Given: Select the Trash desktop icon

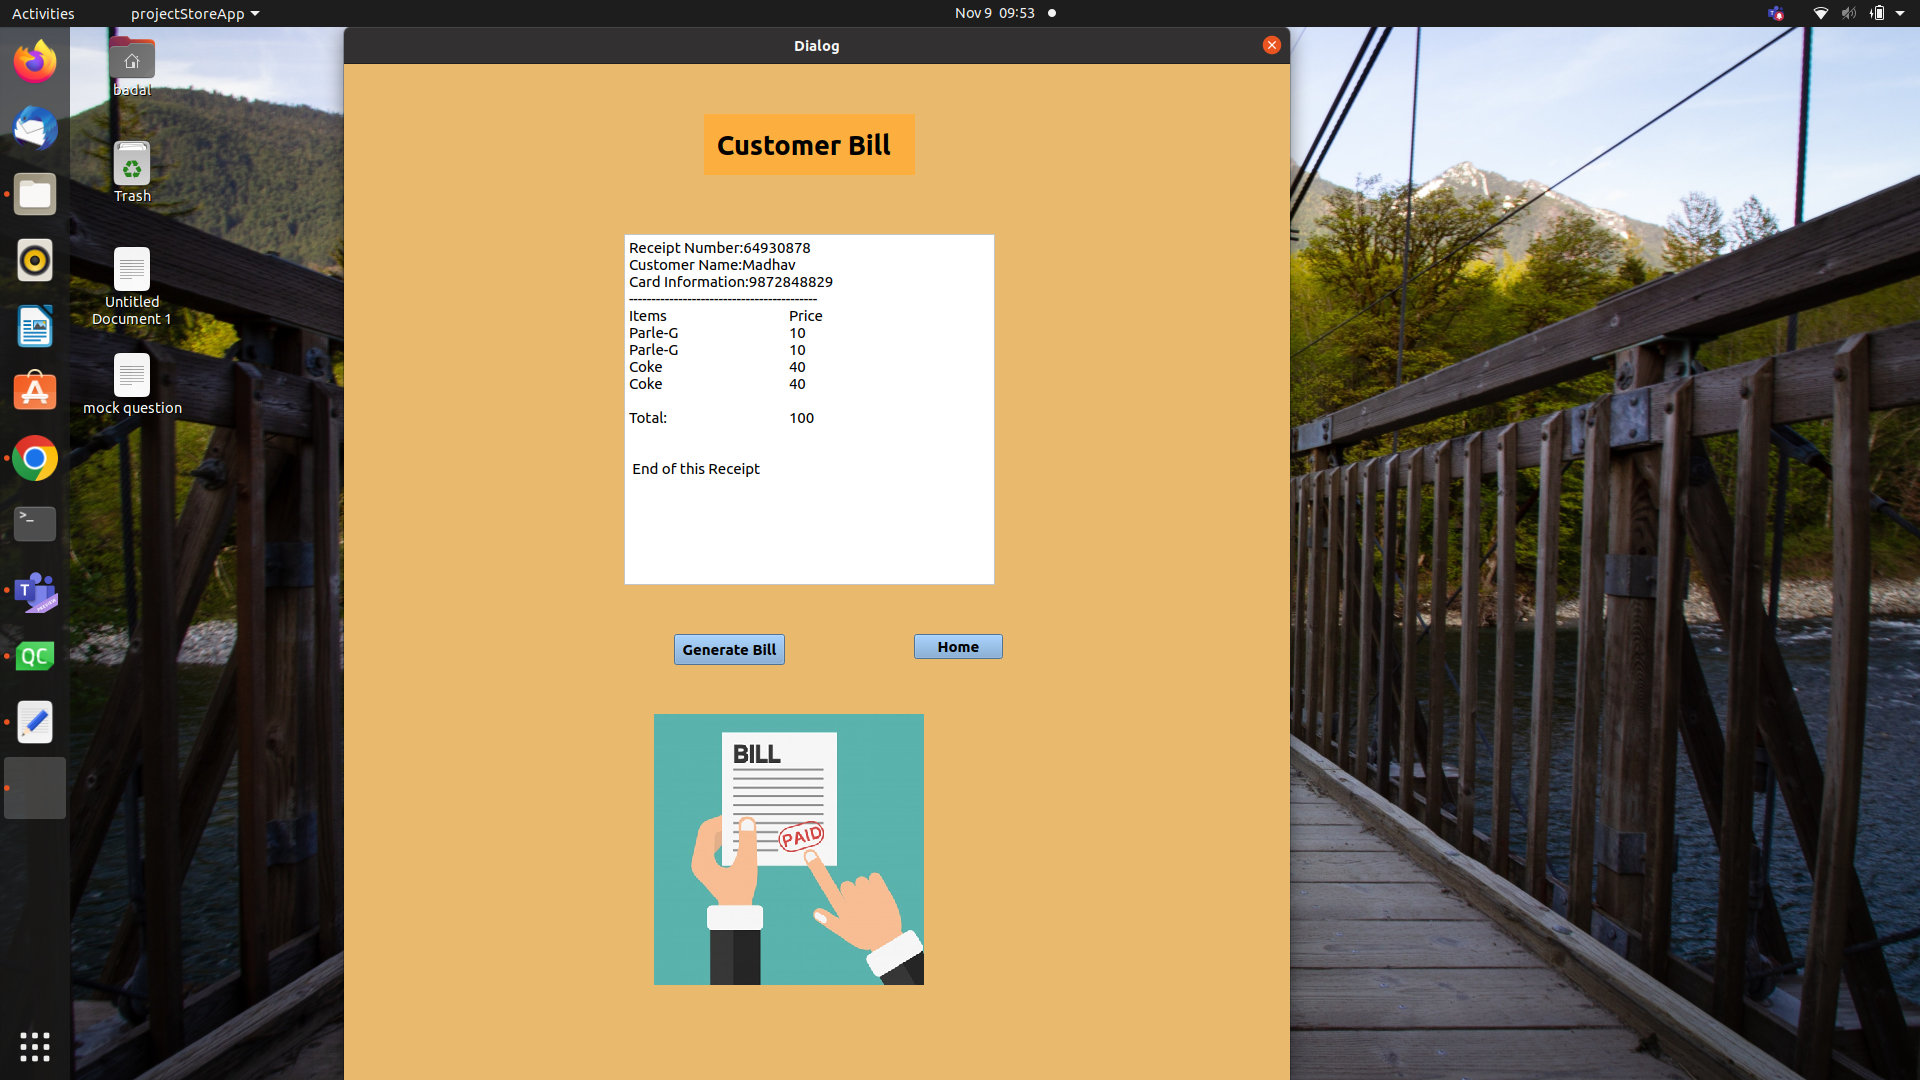Looking at the screenshot, I should pyautogui.click(x=132, y=172).
